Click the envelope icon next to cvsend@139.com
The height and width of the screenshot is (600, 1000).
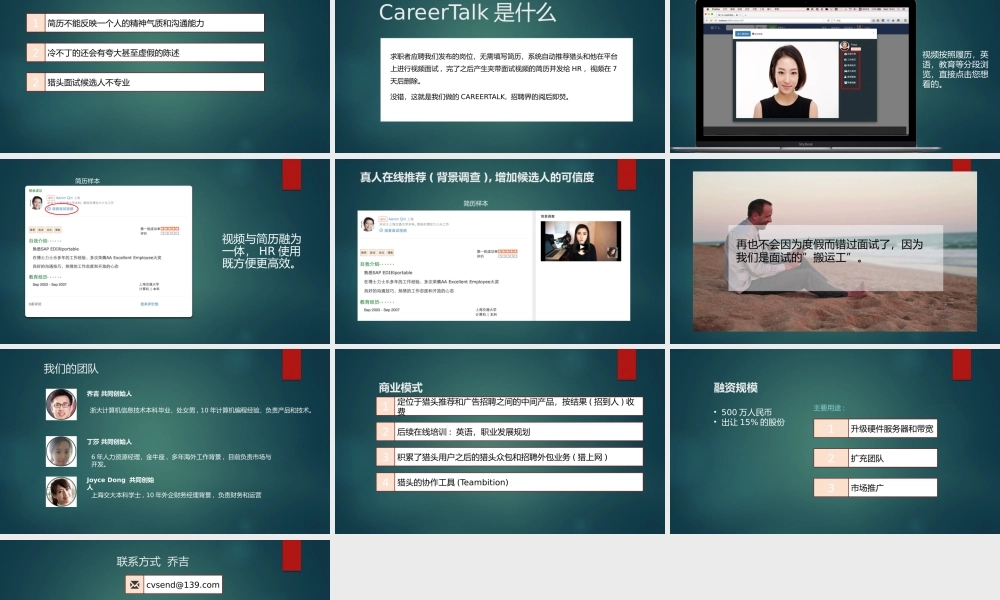[135, 584]
